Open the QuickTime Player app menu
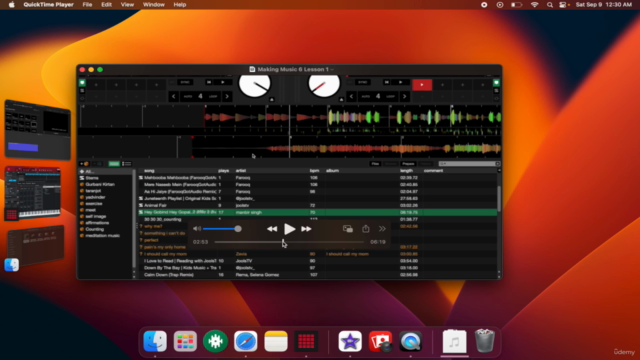Screen dimensions: 640x360 click(49, 4)
